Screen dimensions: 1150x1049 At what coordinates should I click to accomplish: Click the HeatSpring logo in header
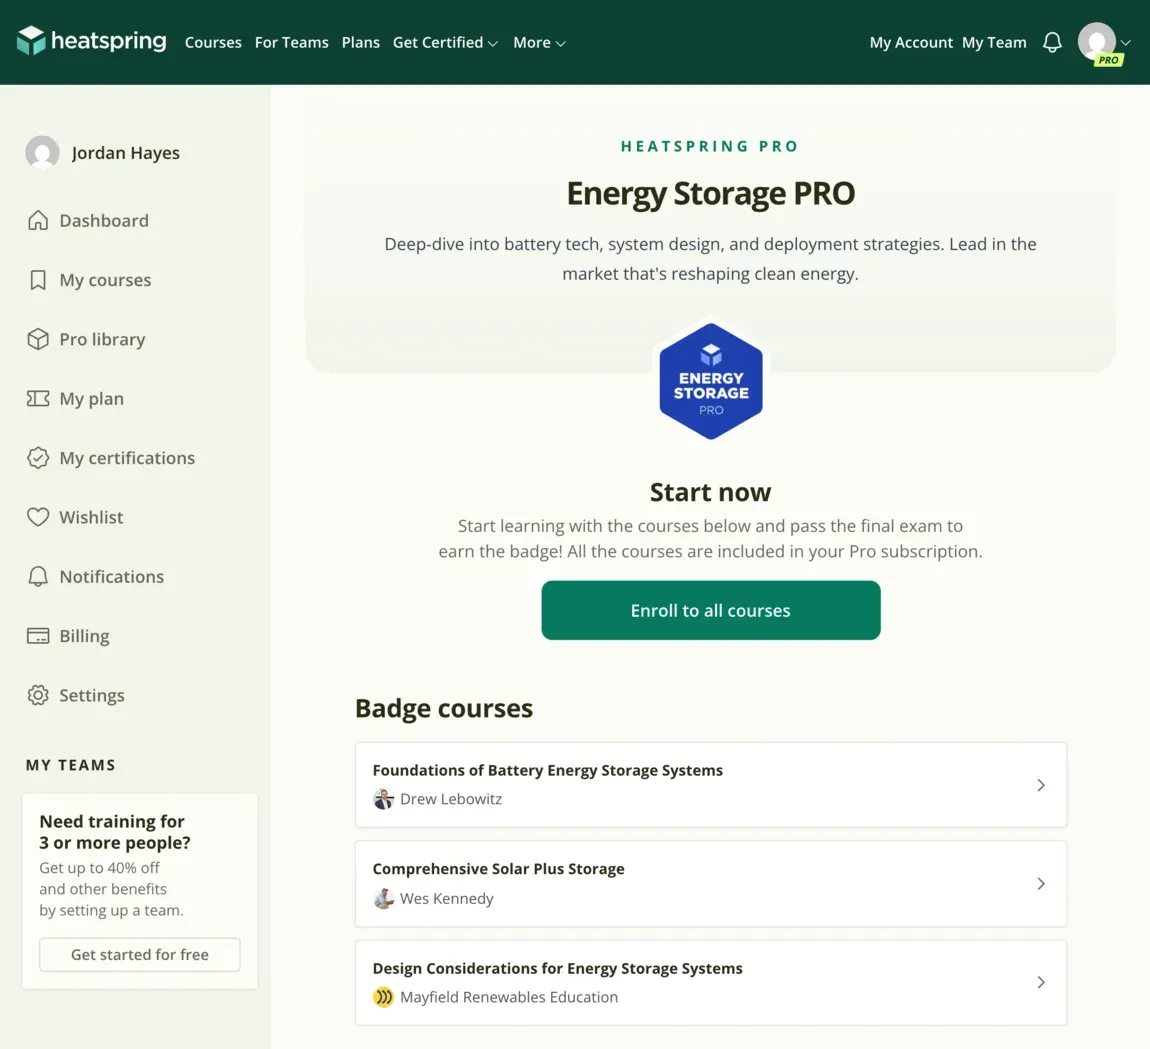(92, 41)
